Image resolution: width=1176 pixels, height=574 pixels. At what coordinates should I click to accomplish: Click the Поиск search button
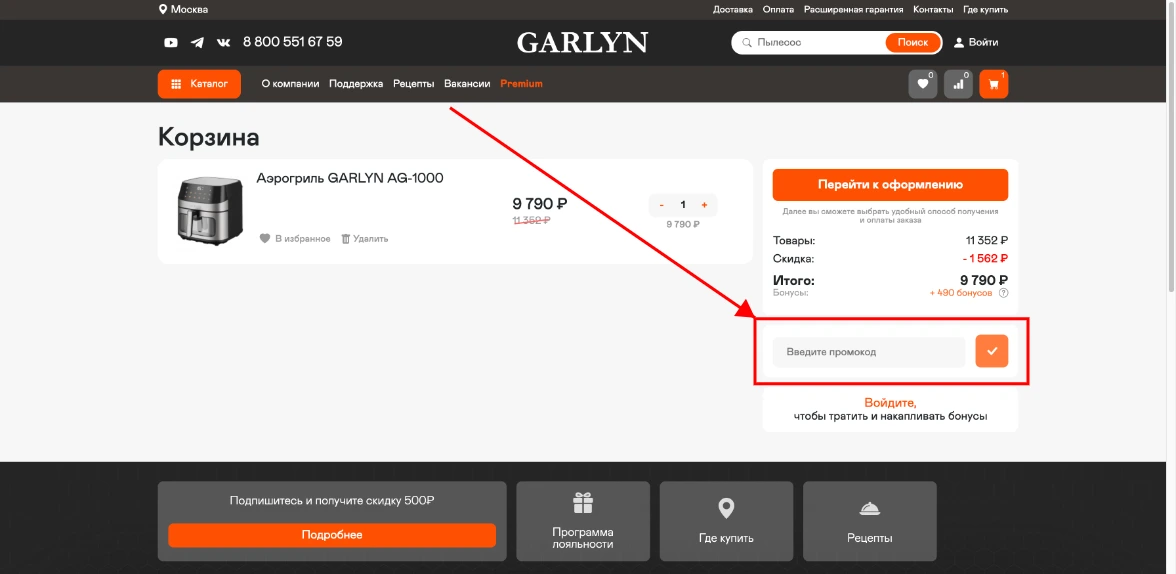913,43
